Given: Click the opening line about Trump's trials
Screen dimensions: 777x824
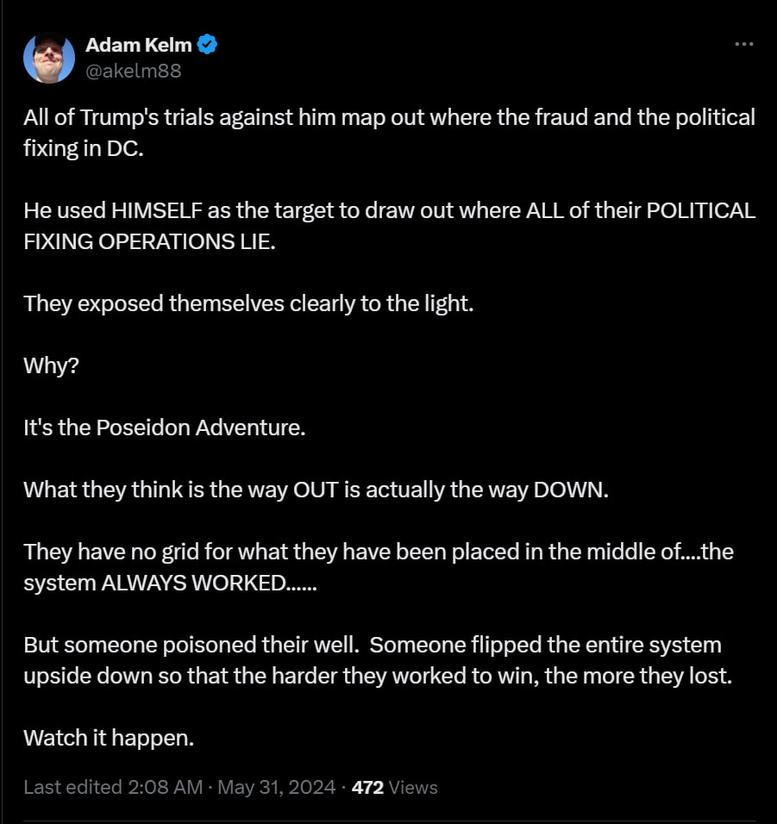Looking at the screenshot, I should [389, 118].
